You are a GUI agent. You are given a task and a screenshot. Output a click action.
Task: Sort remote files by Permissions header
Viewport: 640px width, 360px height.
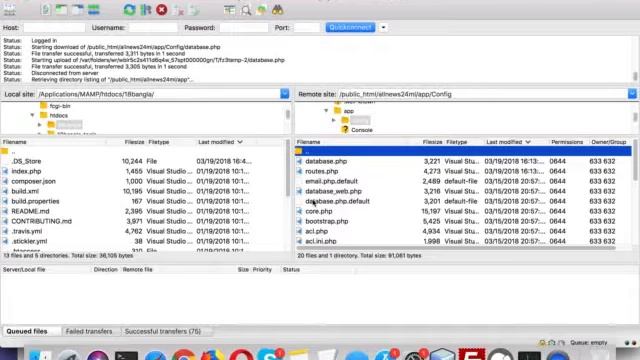(567, 142)
